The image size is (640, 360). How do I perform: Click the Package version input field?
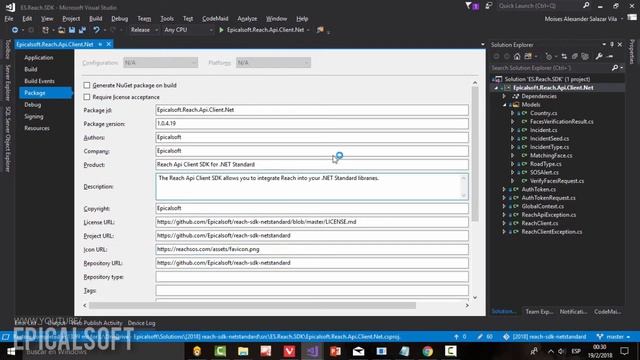[312, 123]
